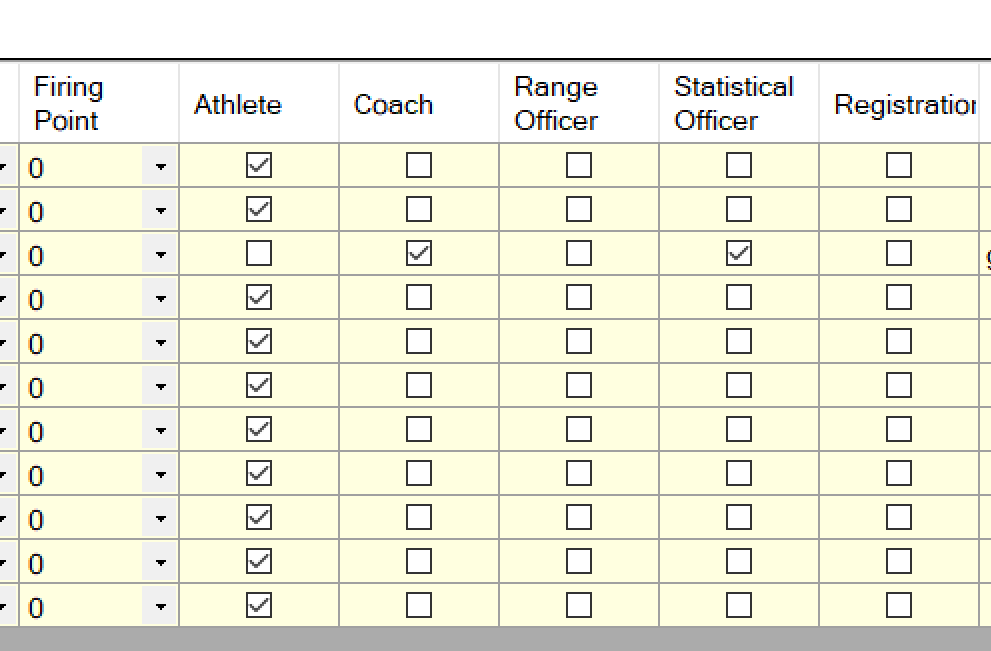The width and height of the screenshot is (991, 651).
Task: Check Athlete in the third row
Action: tap(258, 253)
